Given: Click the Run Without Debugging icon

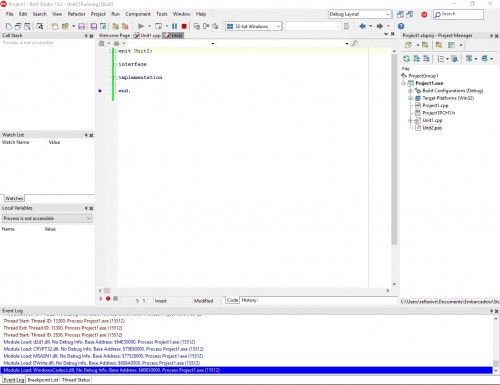Looking at the screenshot, I should (x=159, y=26).
